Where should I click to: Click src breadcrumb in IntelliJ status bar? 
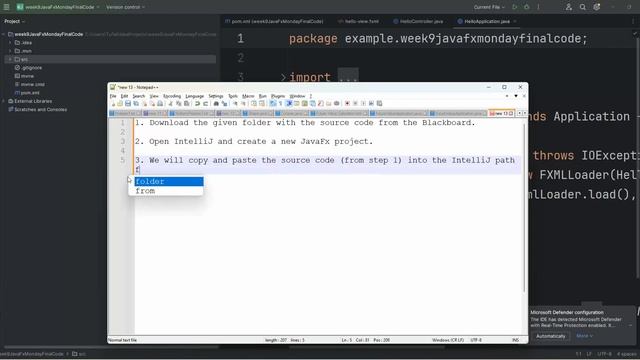pyautogui.click(x=79, y=354)
